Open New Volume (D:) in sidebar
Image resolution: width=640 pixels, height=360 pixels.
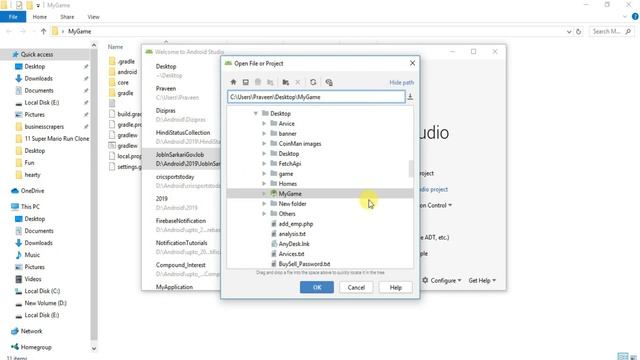(45, 303)
